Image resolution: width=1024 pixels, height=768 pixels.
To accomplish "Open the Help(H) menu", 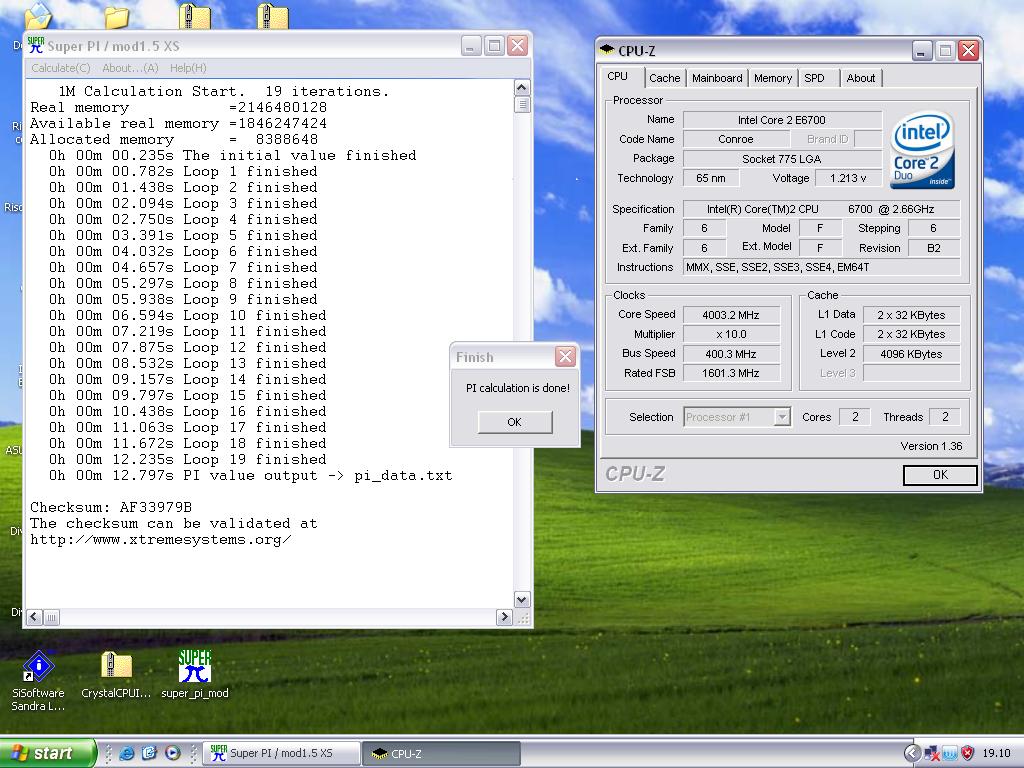I will tap(188, 68).
